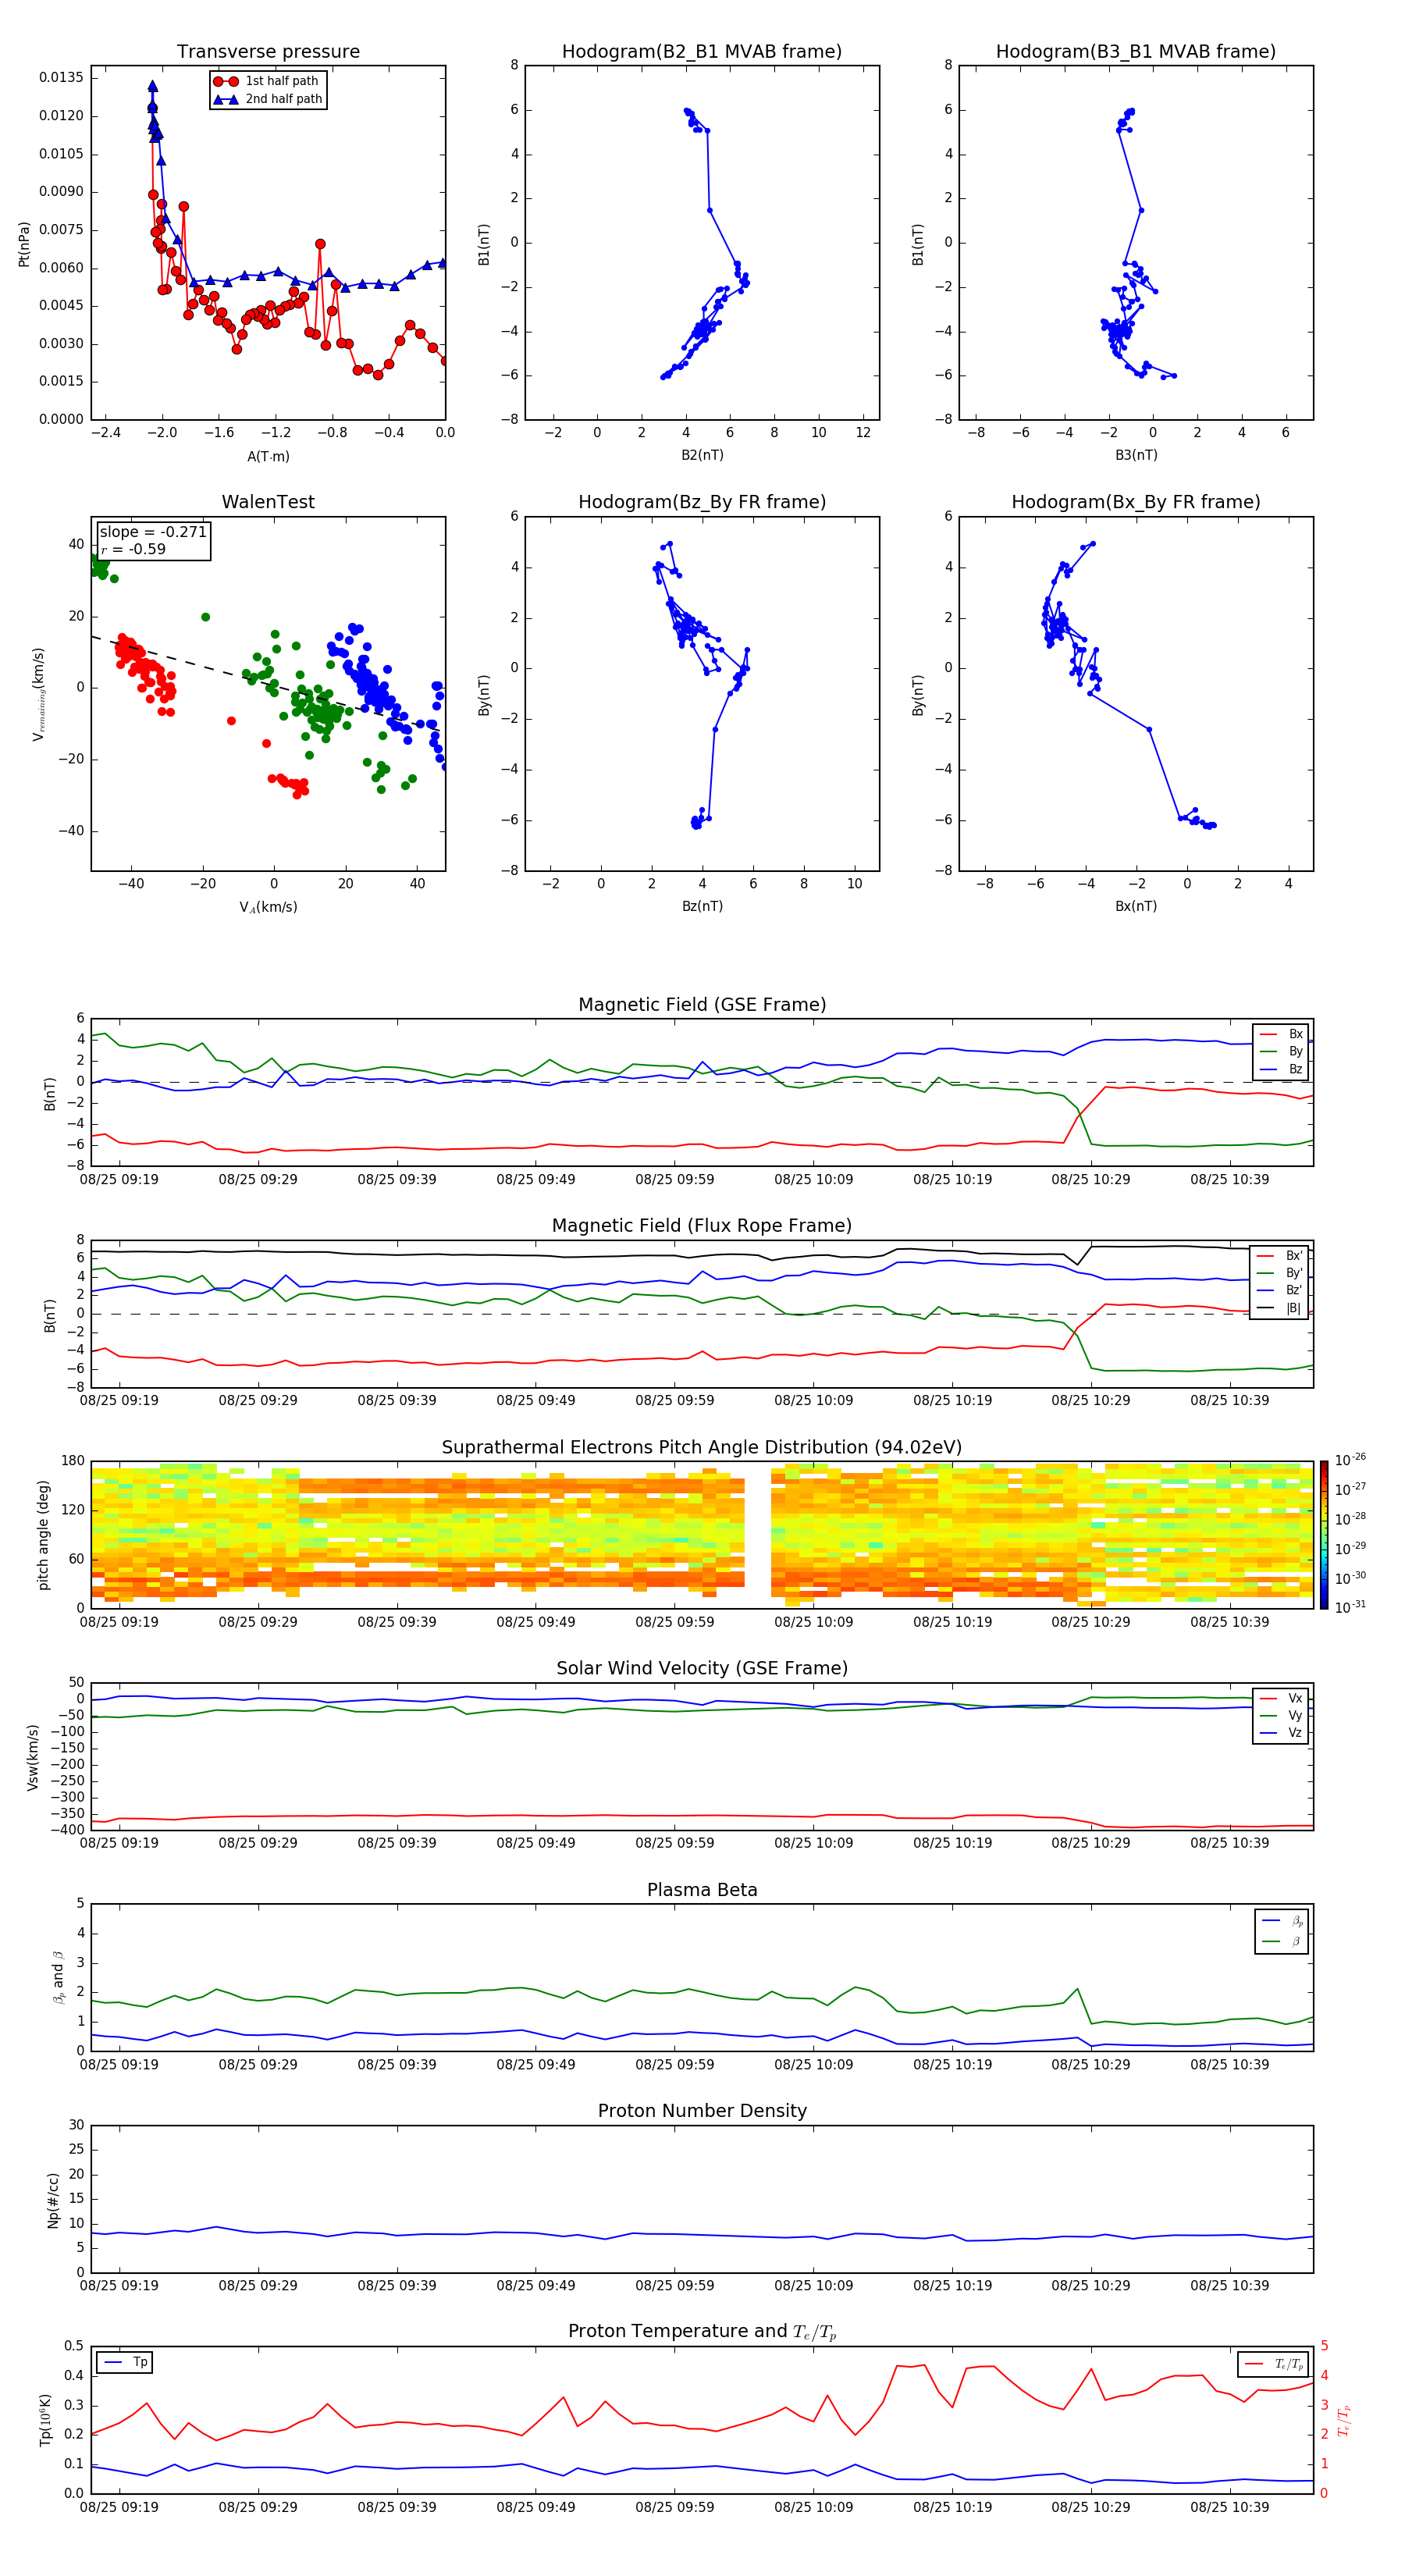Click the 'Plasma Beta' panel title
This screenshot has width=1405, height=2576.
pos(702,1890)
